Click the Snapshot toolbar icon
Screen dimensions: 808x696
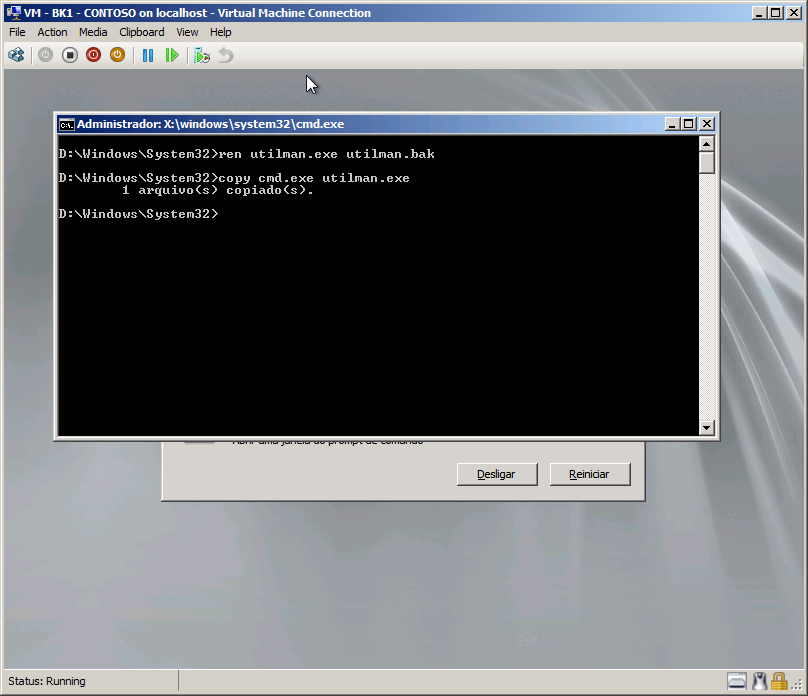(202, 55)
